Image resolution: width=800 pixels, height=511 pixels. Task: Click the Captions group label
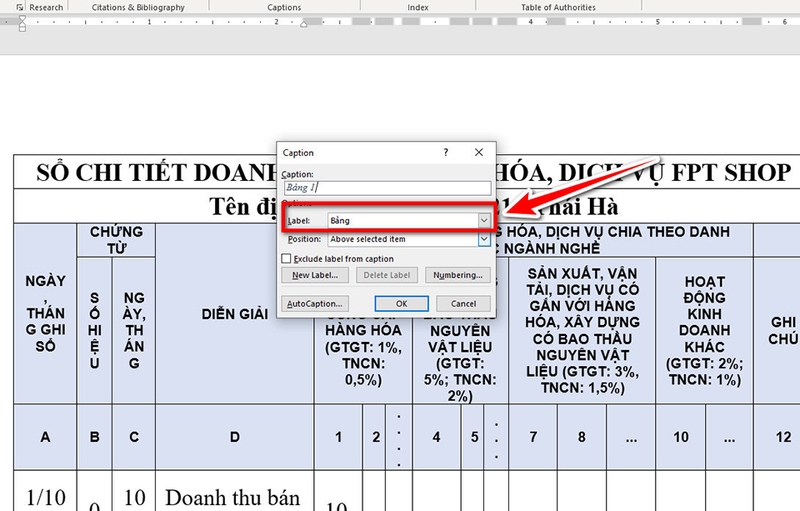284,7
